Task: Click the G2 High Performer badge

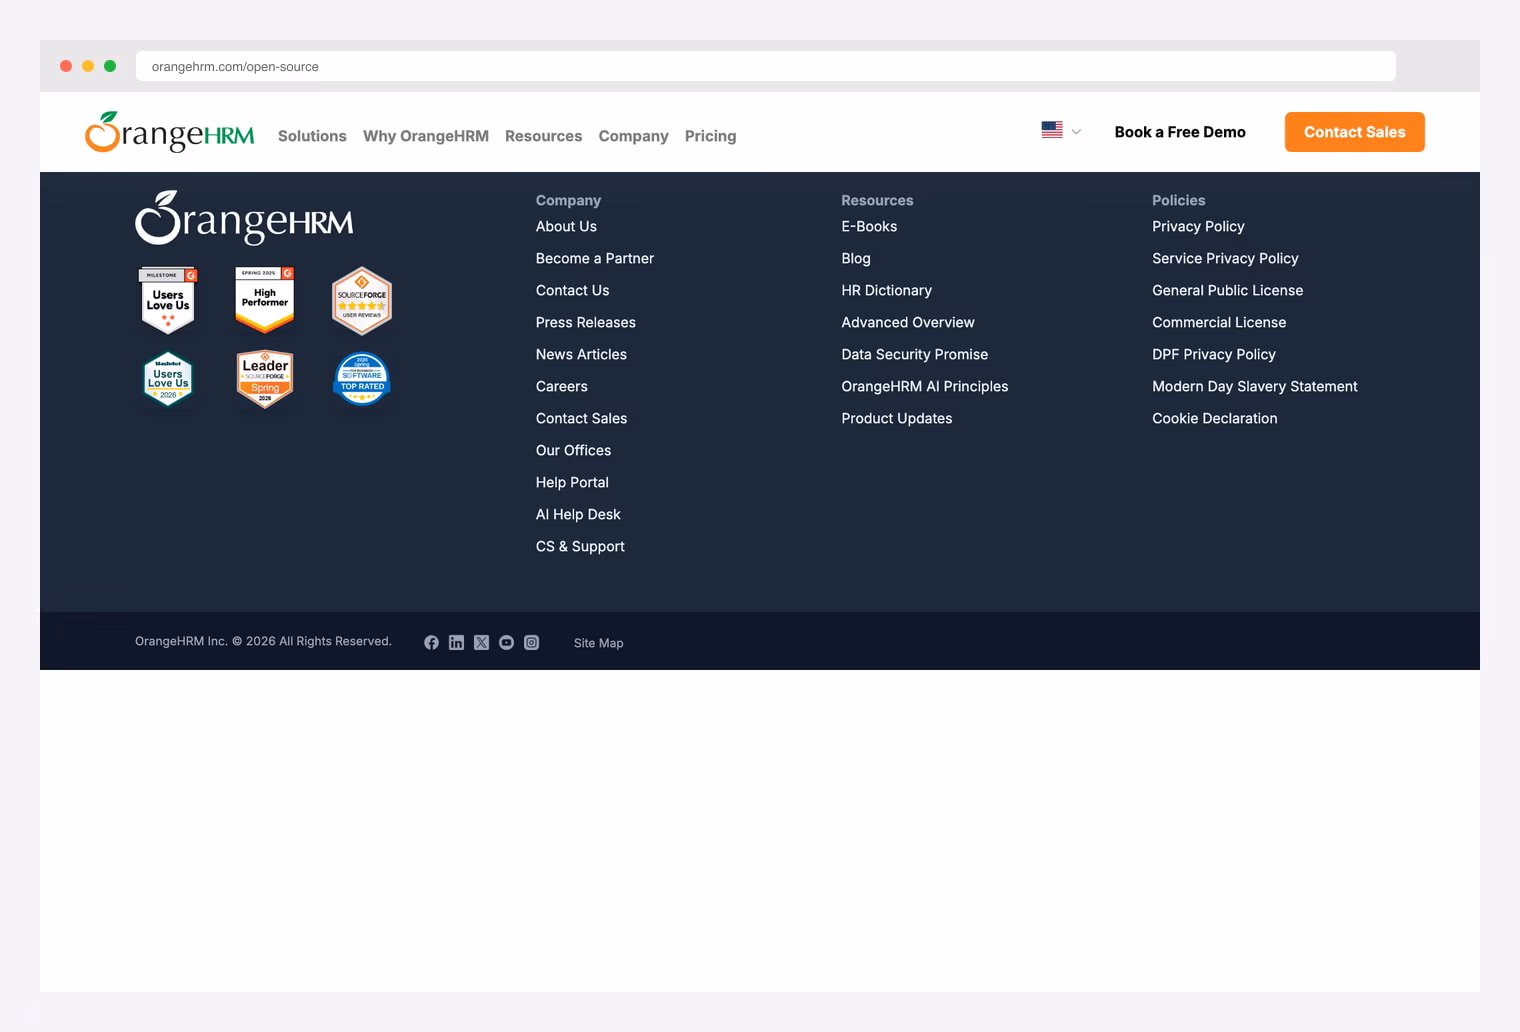Action: (265, 300)
